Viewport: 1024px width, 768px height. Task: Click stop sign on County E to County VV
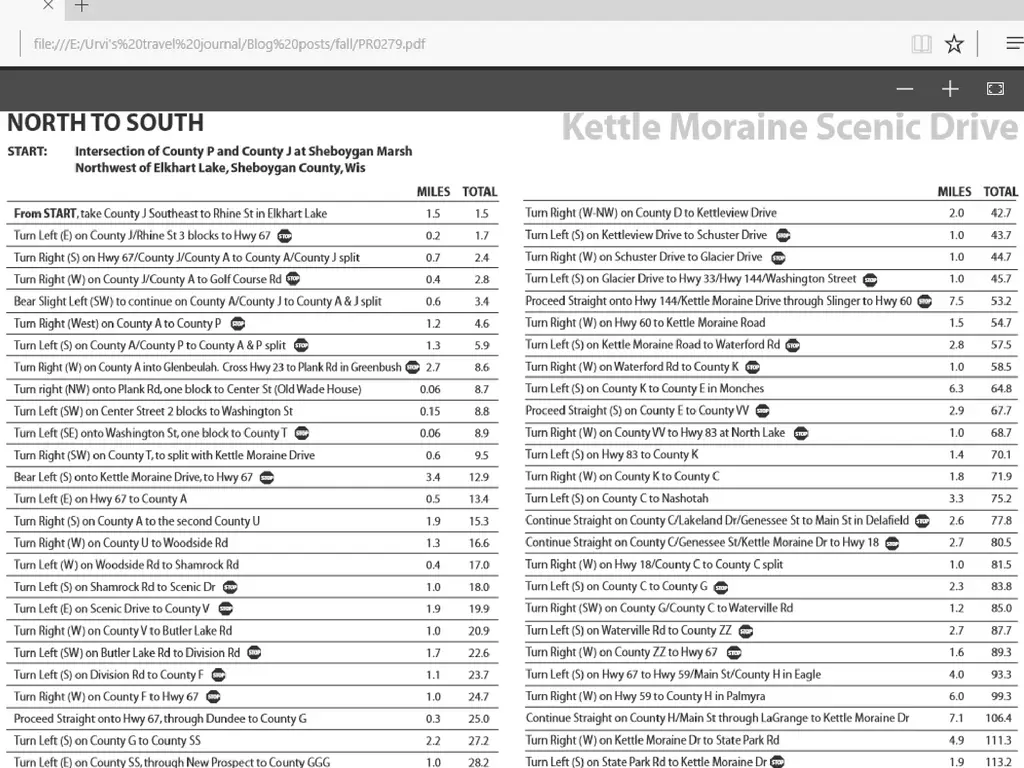tap(762, 411)
